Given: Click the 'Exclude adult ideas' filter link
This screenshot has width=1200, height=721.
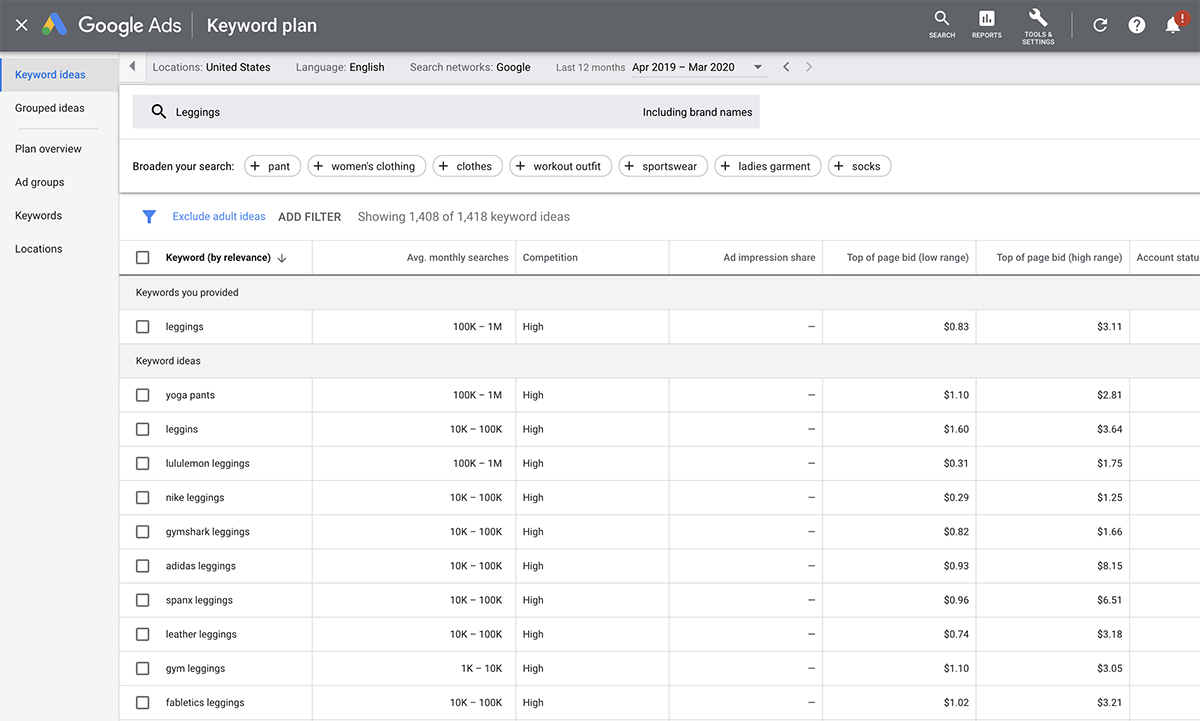Looking at the screenshot, I should coord(219,216).
